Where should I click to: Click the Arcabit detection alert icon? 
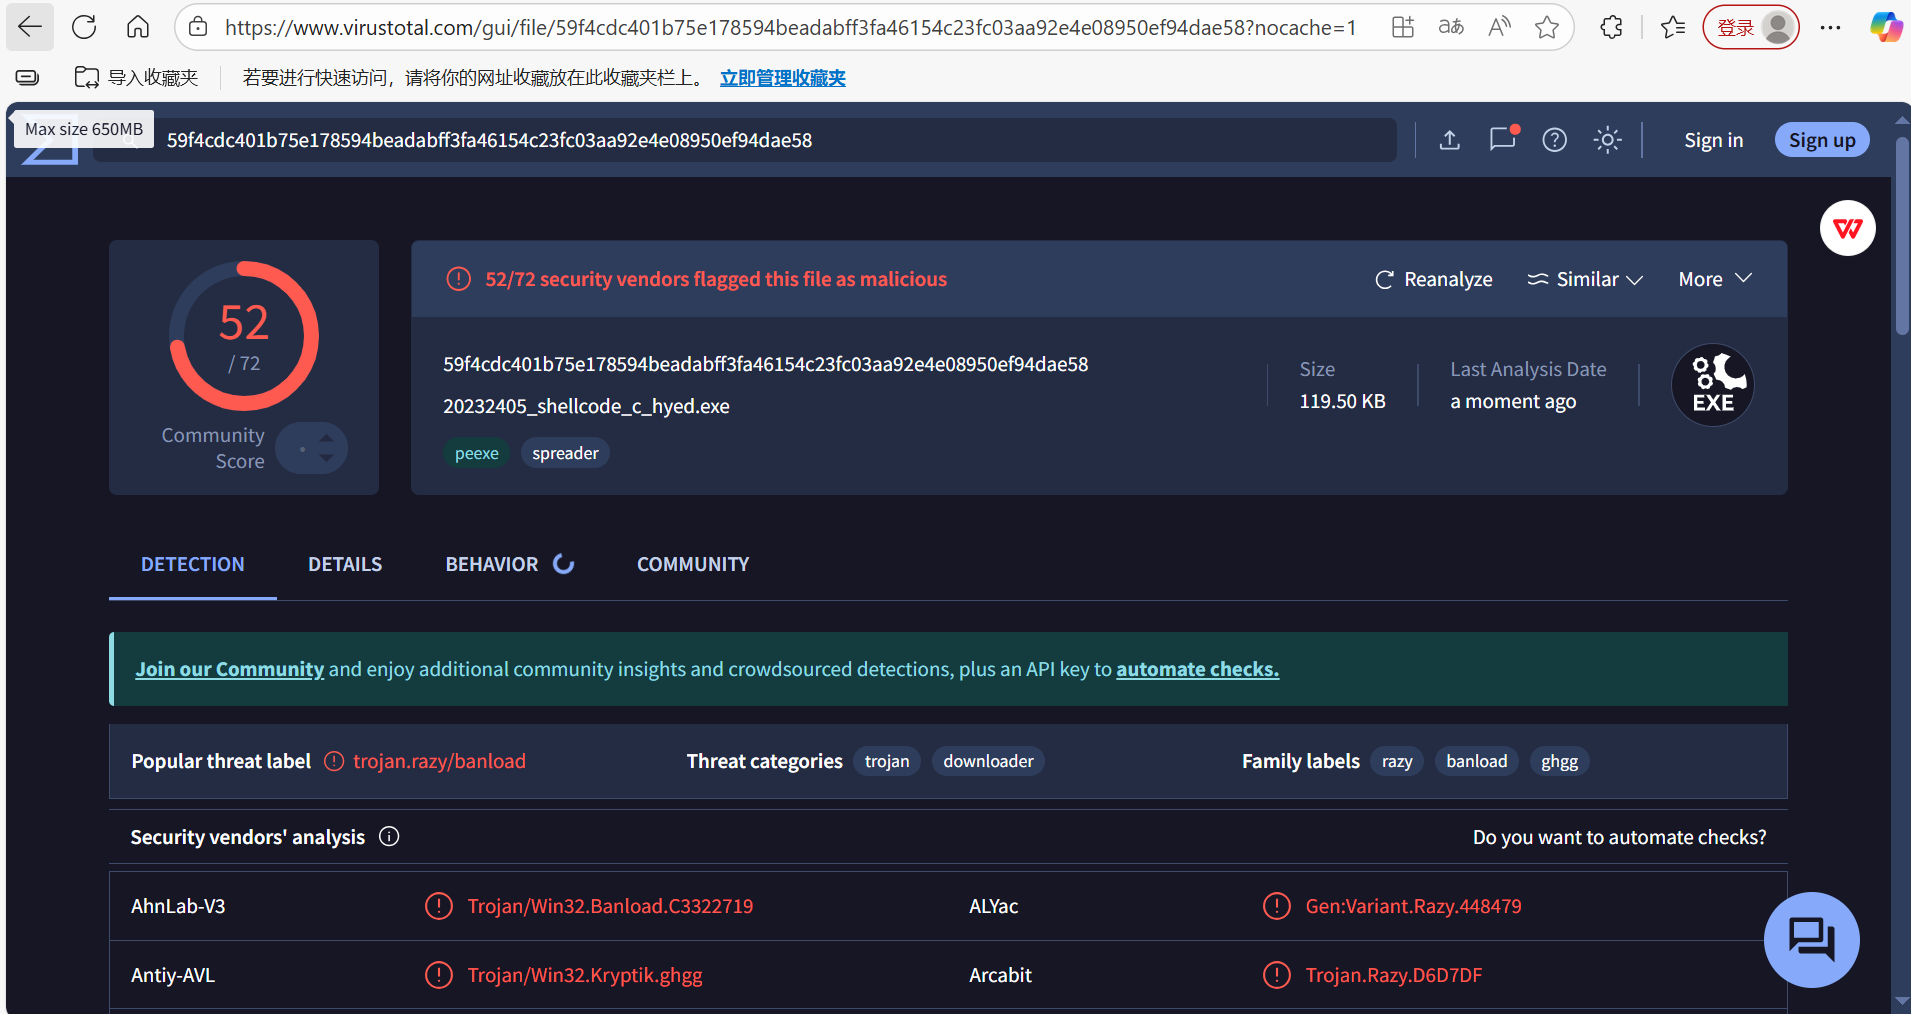(x=1276, y=974)
